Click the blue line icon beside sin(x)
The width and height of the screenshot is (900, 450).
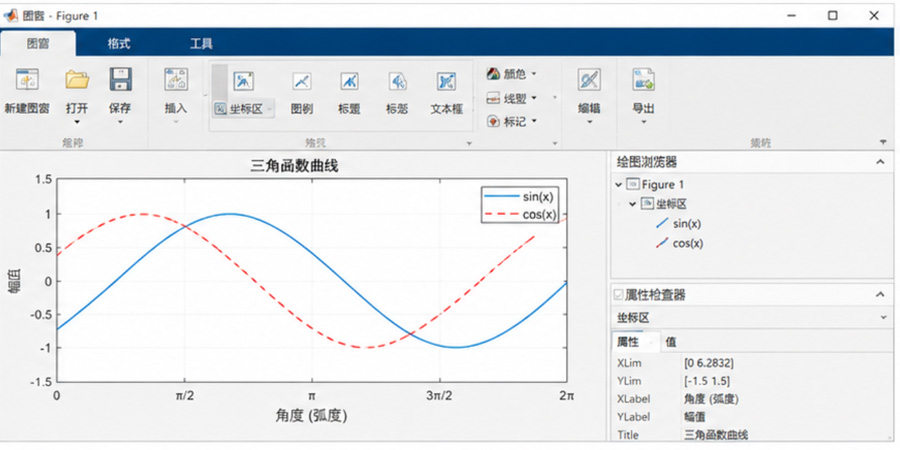tap(662, 224)
